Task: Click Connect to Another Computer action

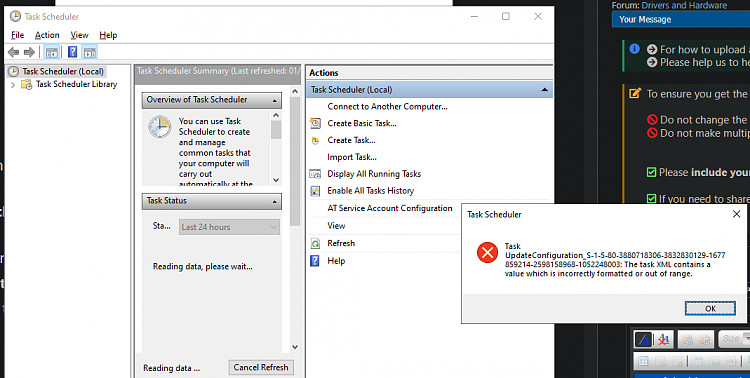Action: (387, 107)
